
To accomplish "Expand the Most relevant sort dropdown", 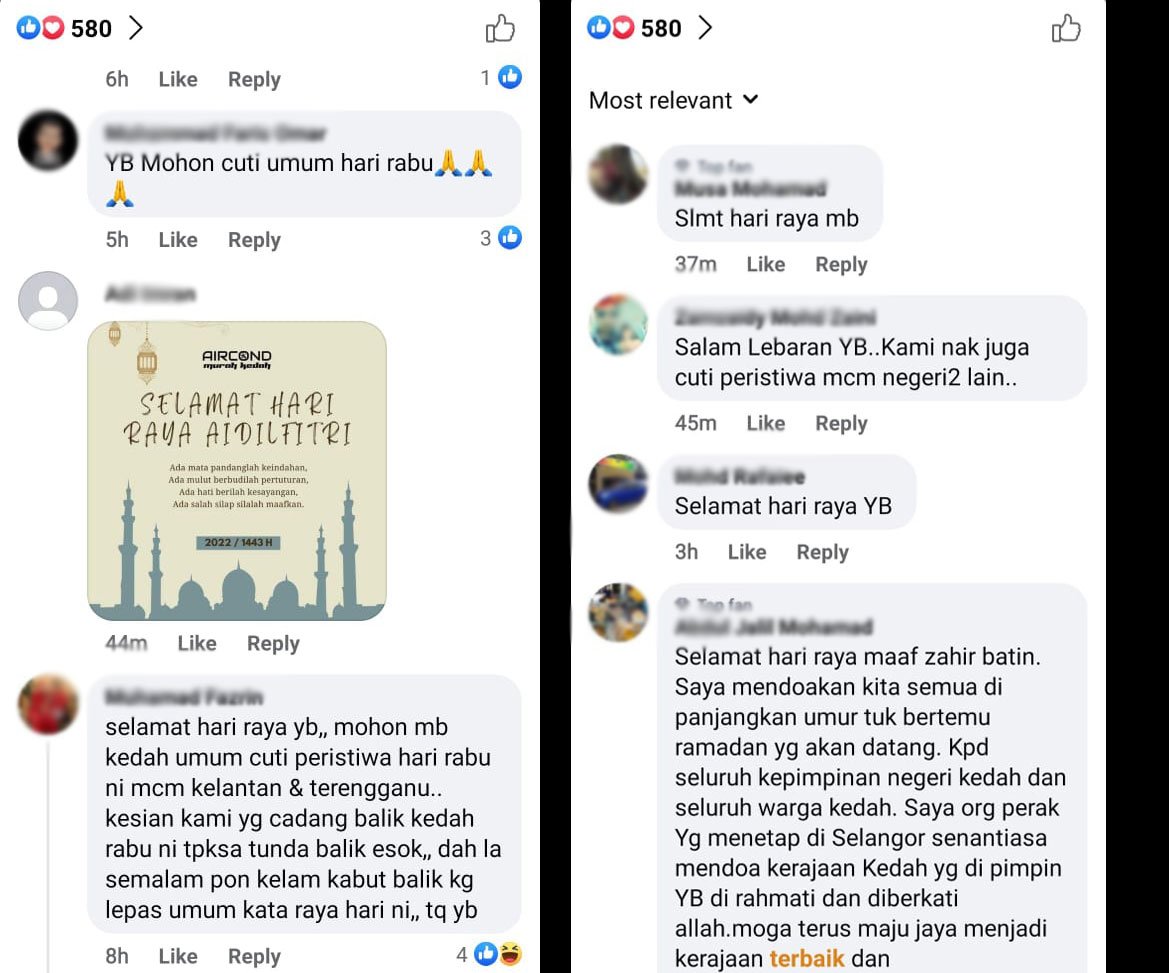I will click(x=673, y=100).
